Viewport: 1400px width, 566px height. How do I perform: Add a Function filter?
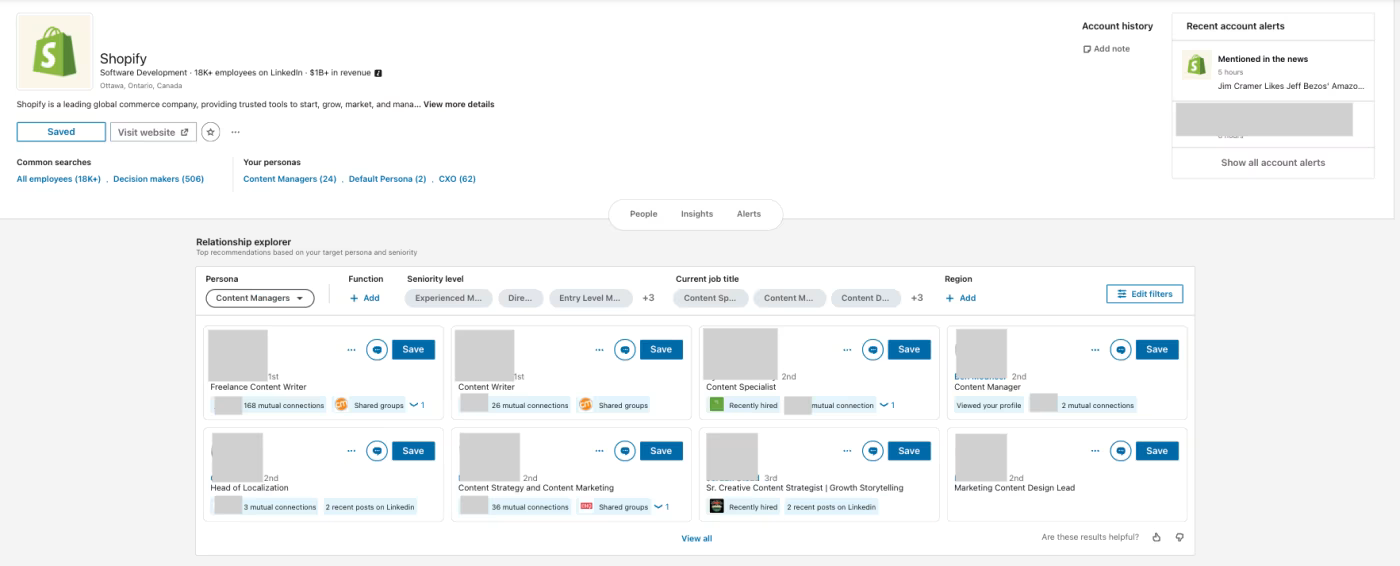[364, 298]
